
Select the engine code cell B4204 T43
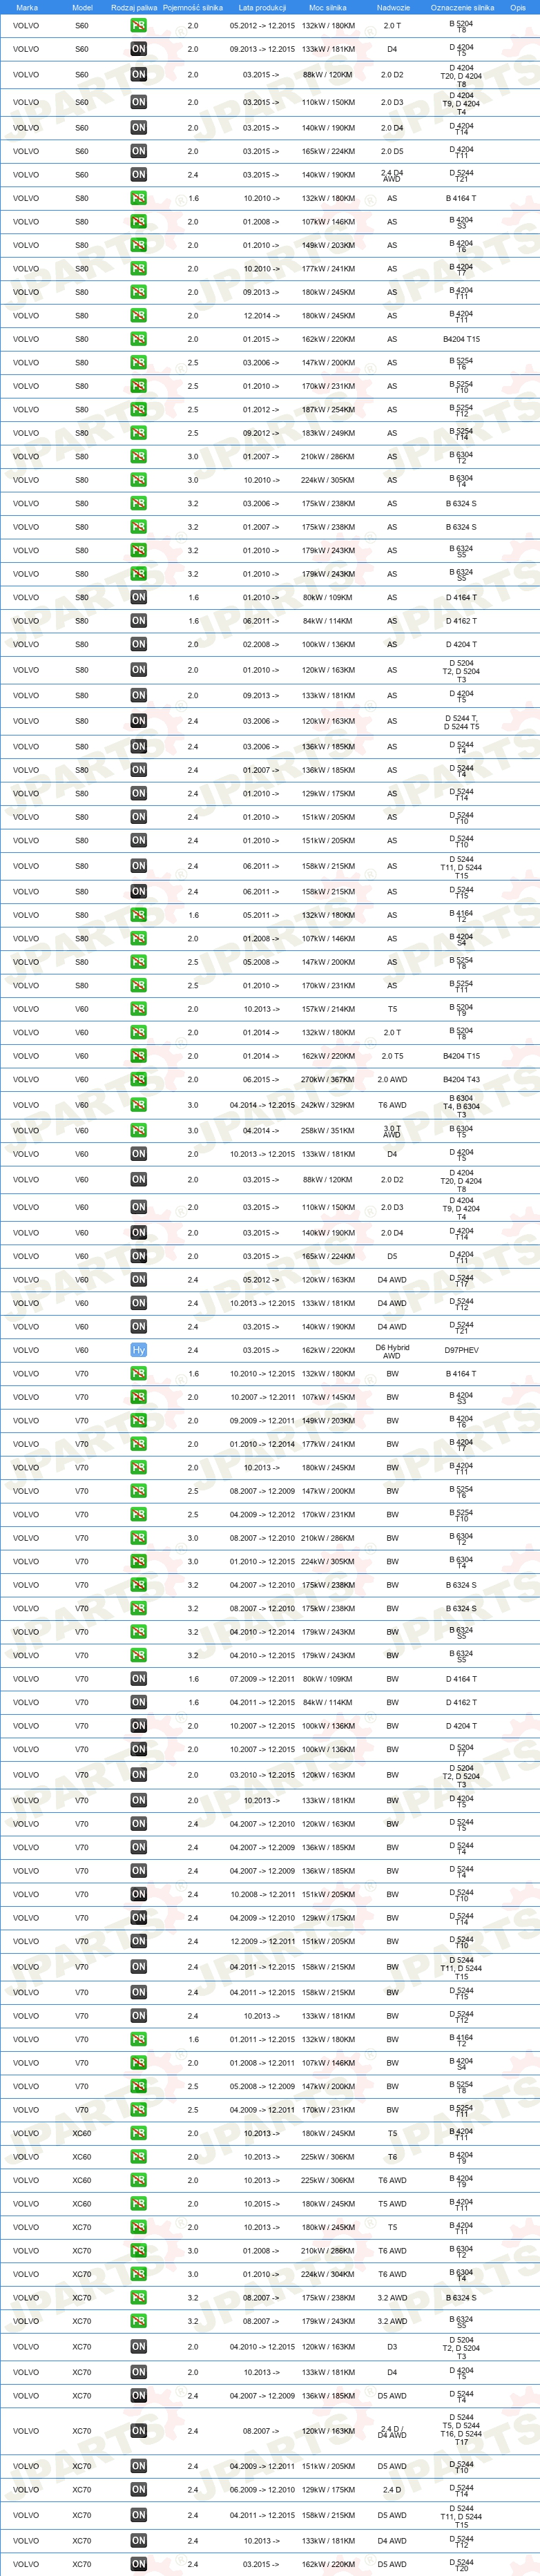pyautogui.click(x=461, y=1080)
